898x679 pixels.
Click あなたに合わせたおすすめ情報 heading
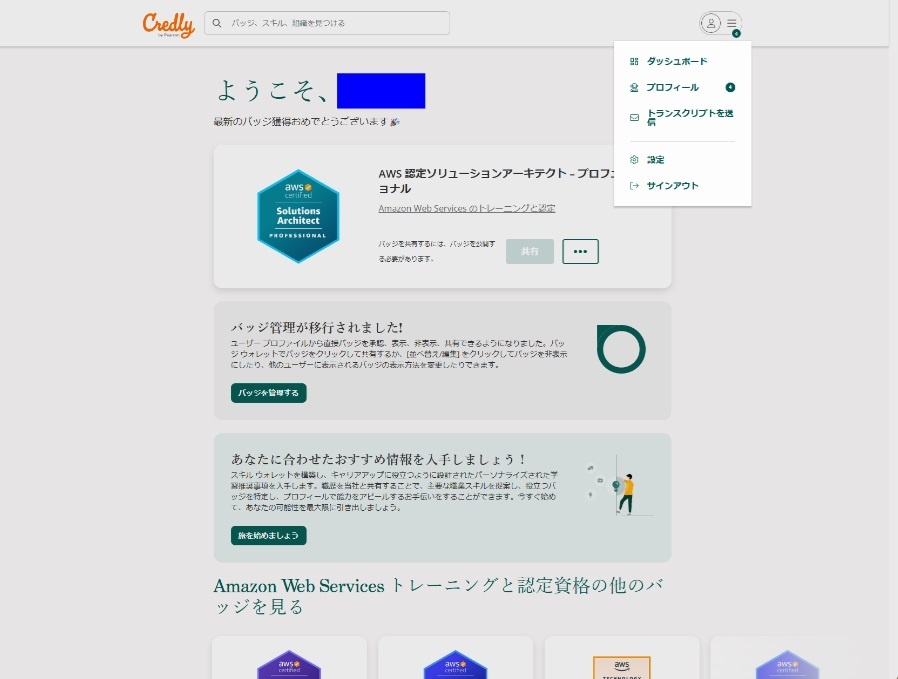pyautogui.click(x=378, y=459)
